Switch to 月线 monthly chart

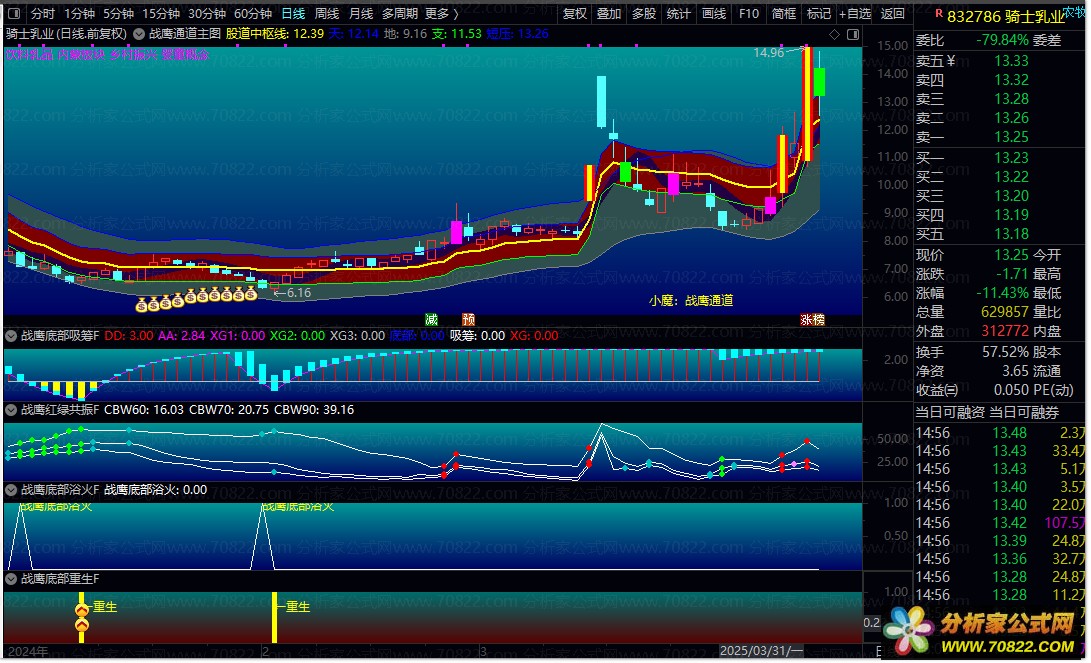[360, 13]
